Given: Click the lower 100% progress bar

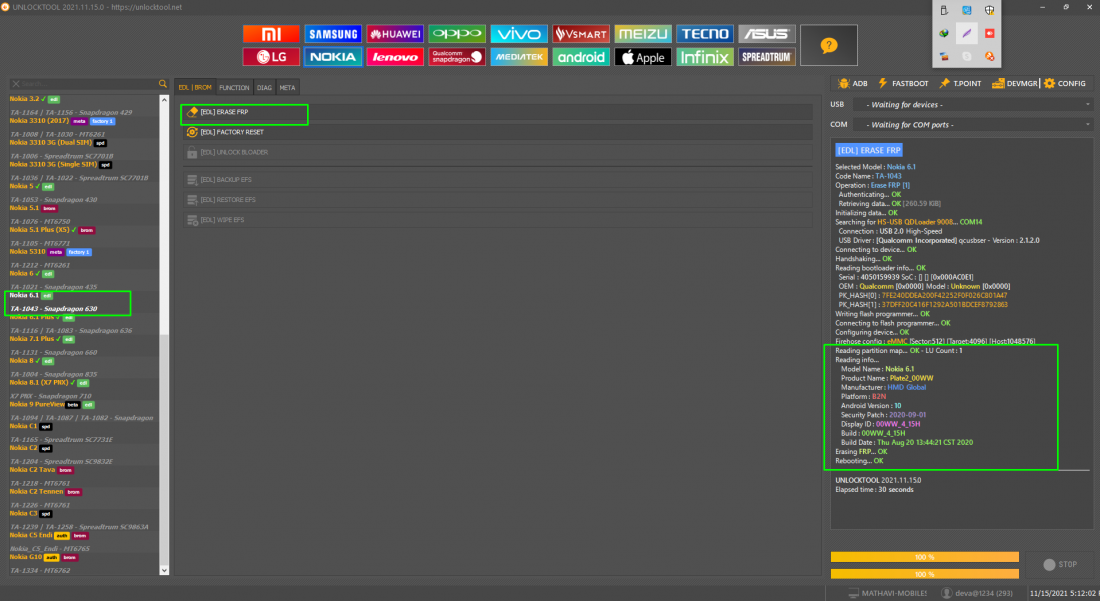Looking at the screenshot, I should pyautogui.click(x=925, y=574).
